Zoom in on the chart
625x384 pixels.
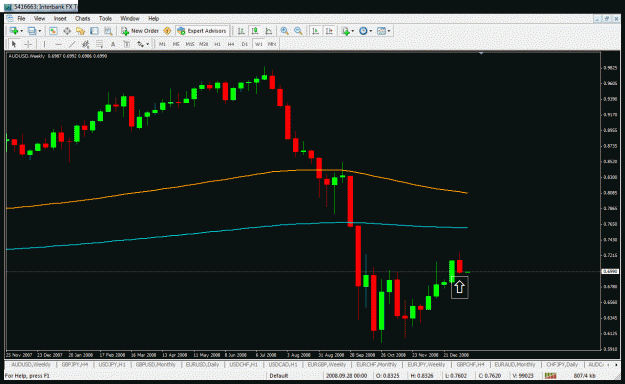click(x=285, y=31)
